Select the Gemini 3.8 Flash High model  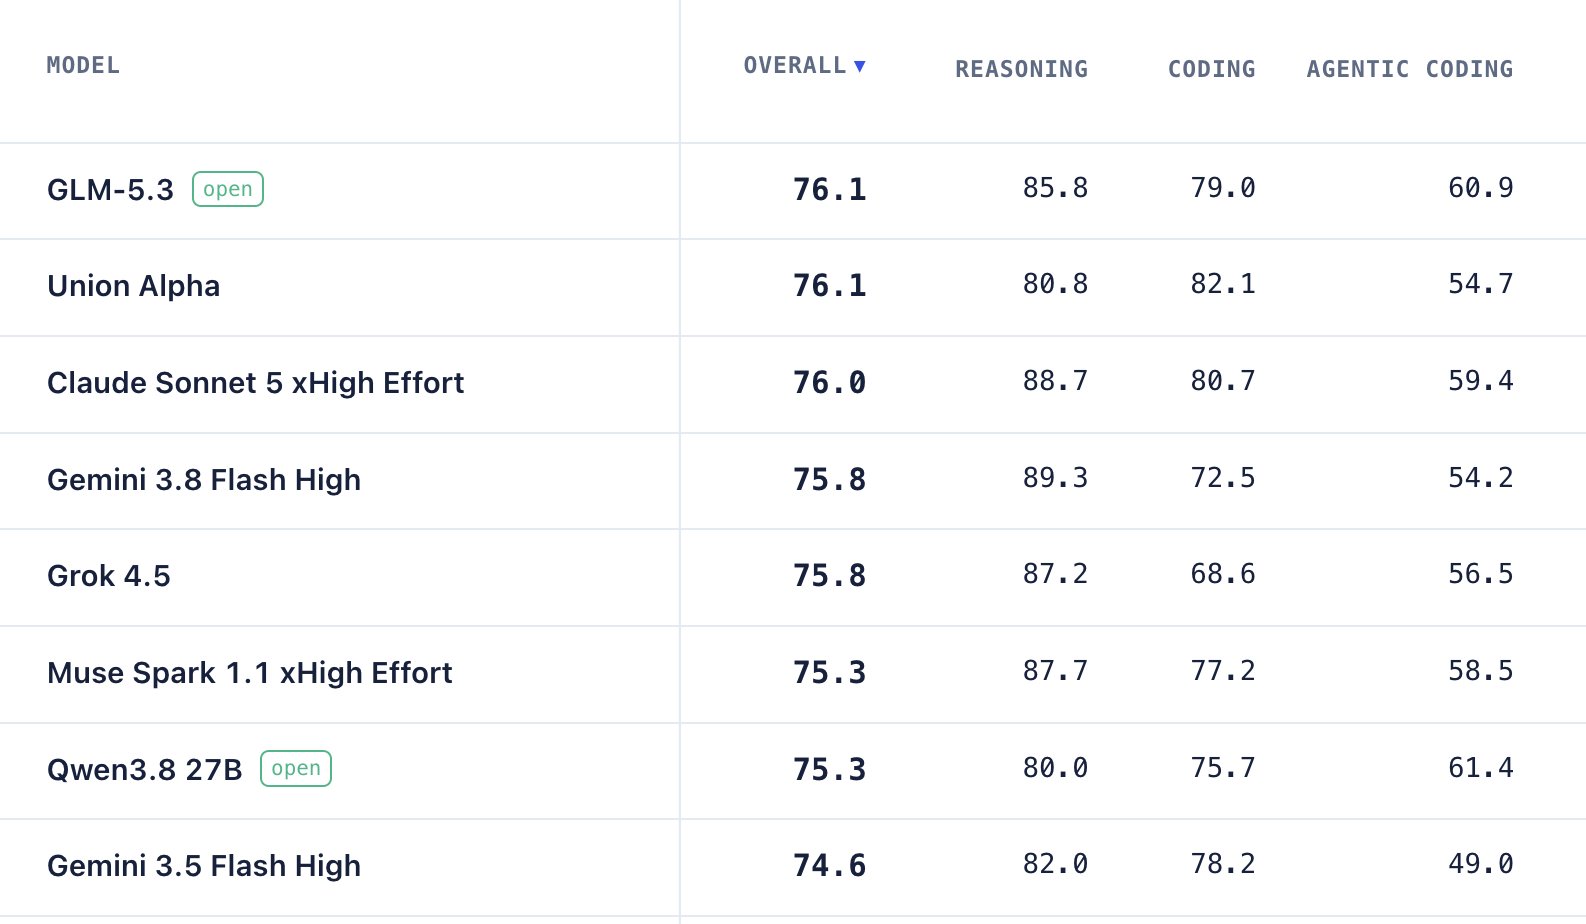204,480
